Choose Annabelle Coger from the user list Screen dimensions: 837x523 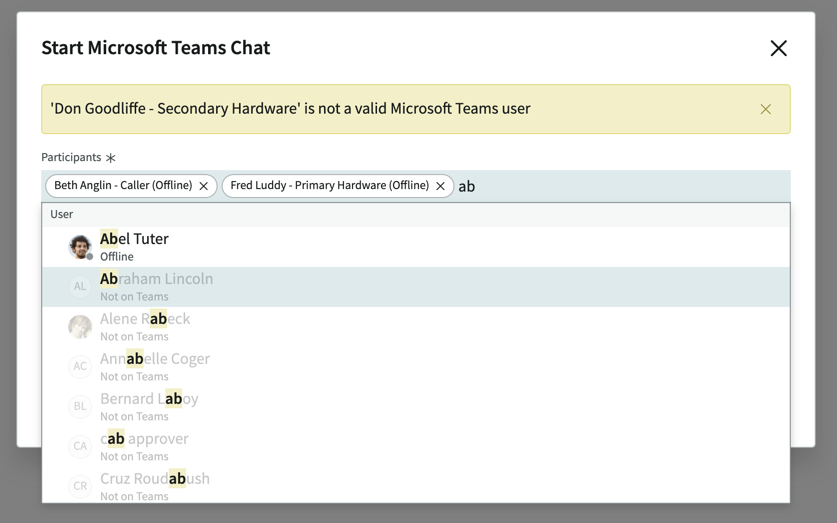(x=416, y=367)
